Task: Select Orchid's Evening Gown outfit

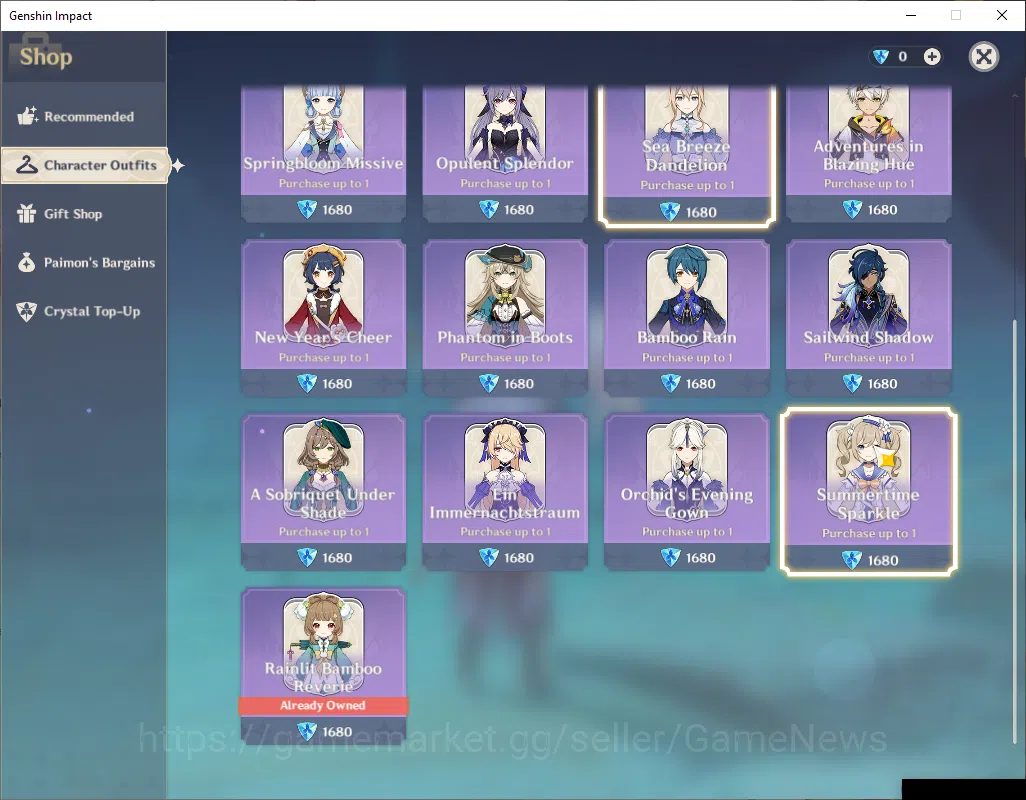Action: click(686, 492)
